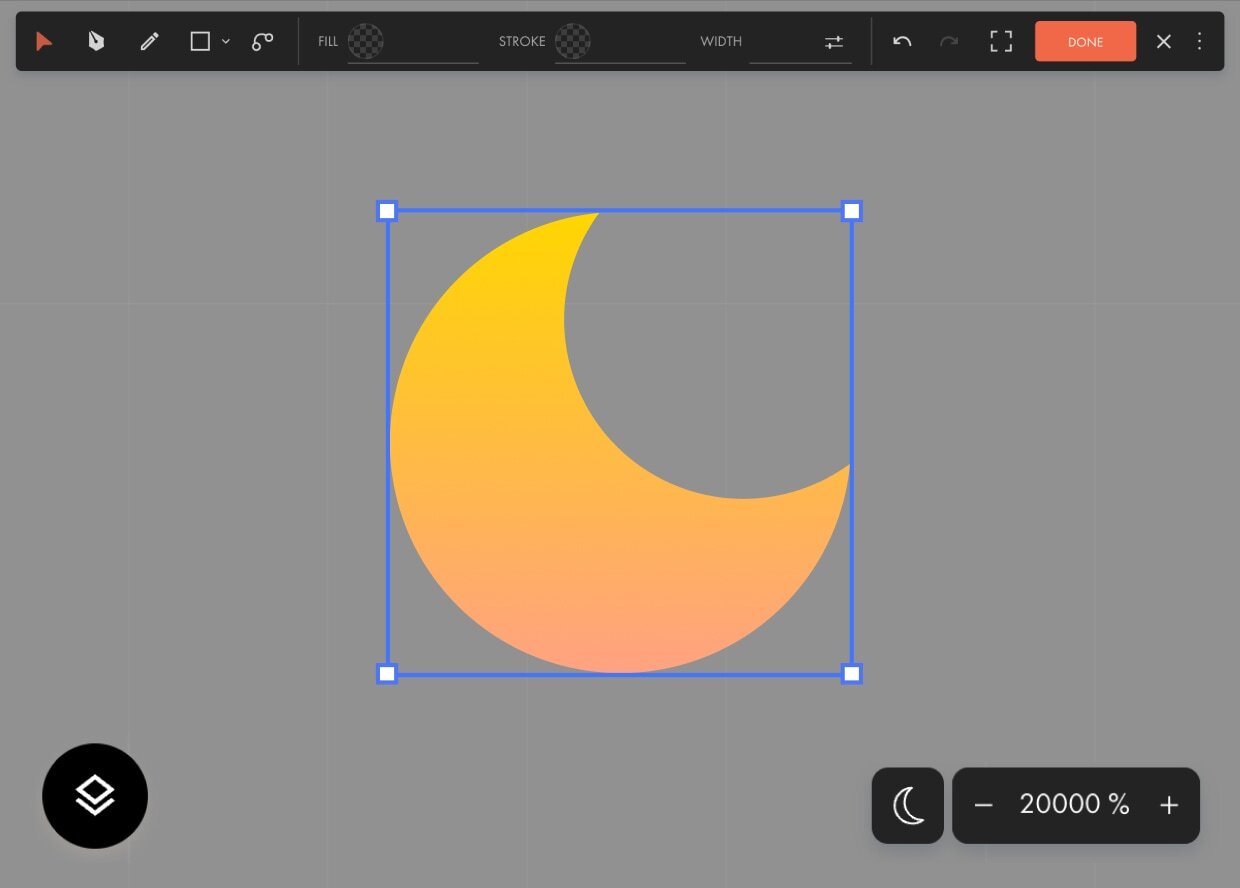Toggle dark mode with moon icon
This screenshot has width=1240, height=888.
pos(908,805)
